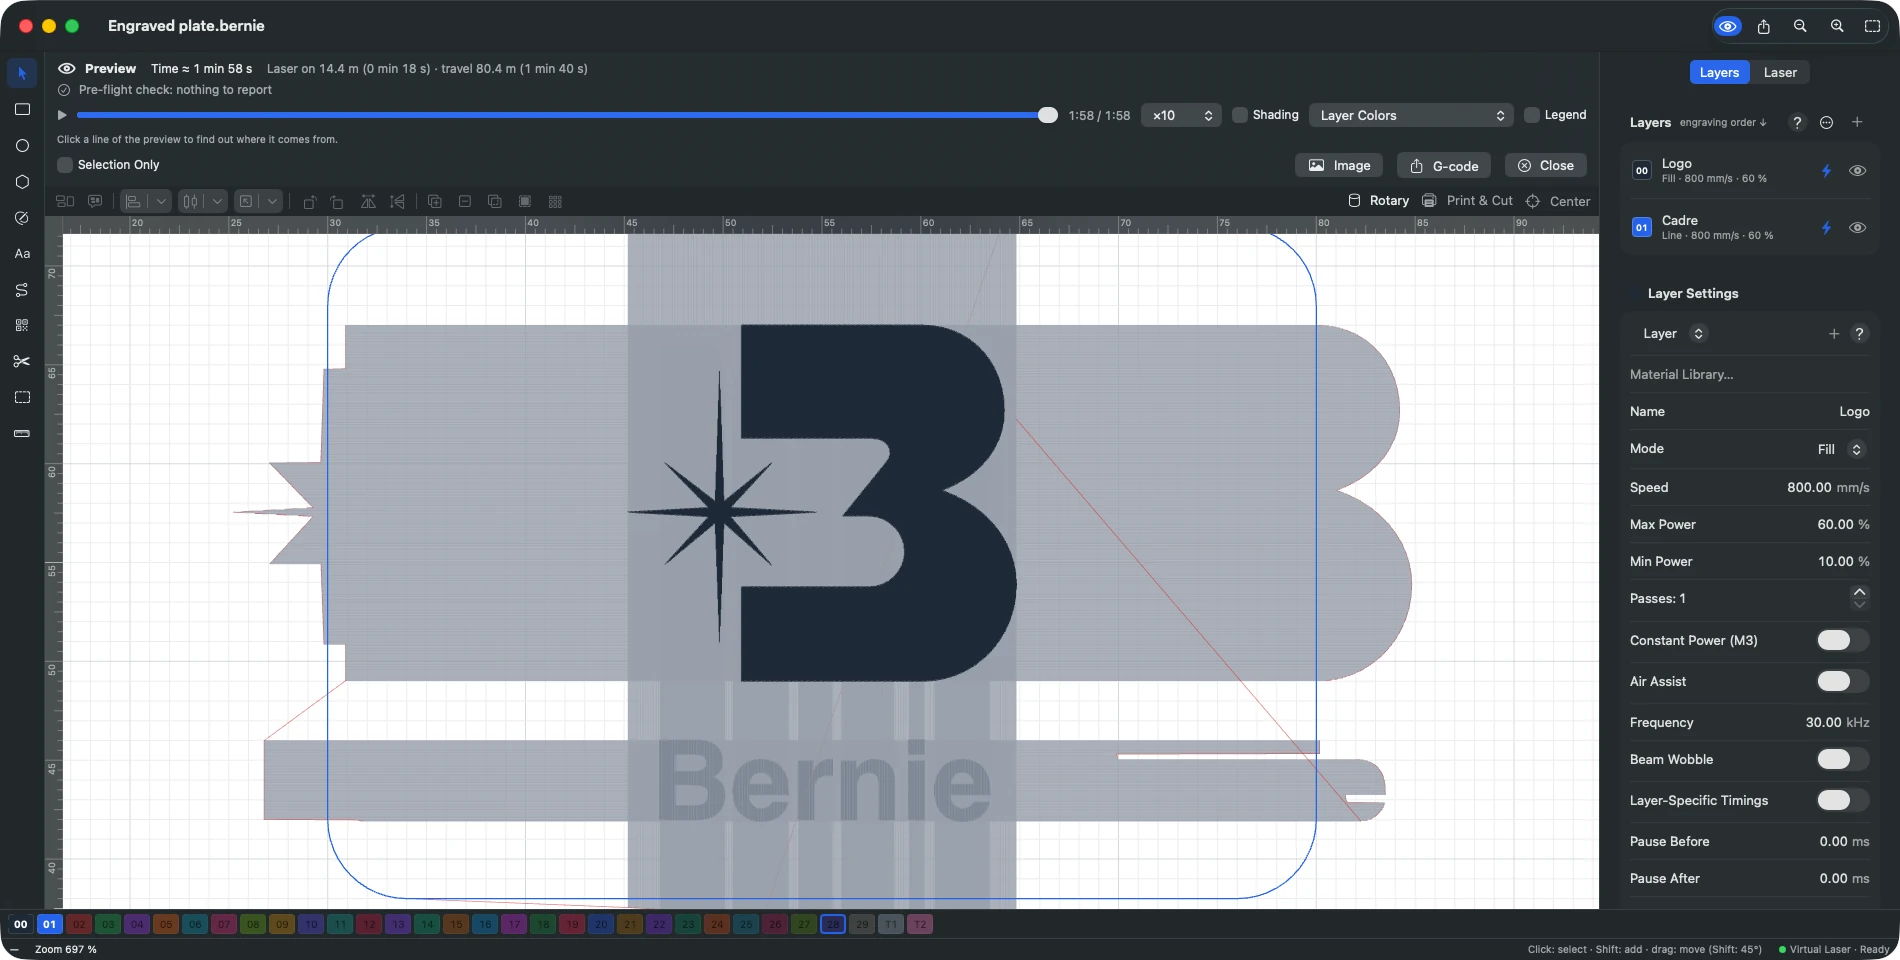Screen dimensions: 1900x960
Task: Open the Layers more options ellipsis icon
Action: 1827,122
